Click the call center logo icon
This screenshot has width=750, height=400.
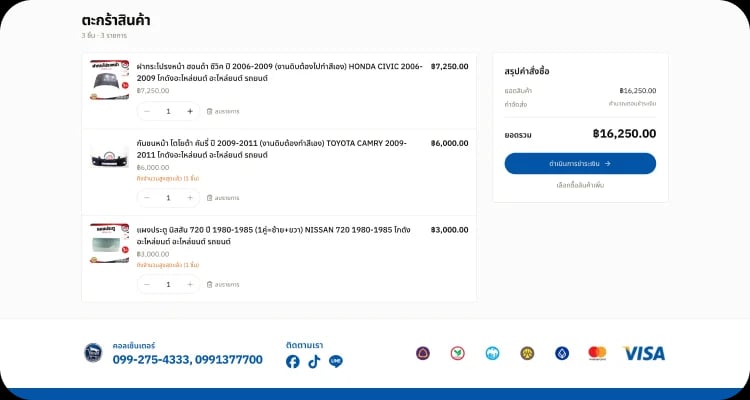coord(93,353)
